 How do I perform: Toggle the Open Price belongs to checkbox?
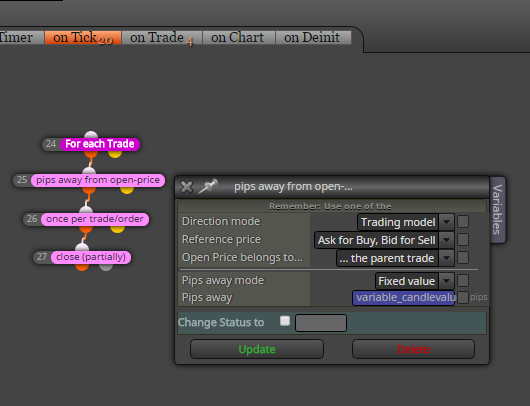463,258
